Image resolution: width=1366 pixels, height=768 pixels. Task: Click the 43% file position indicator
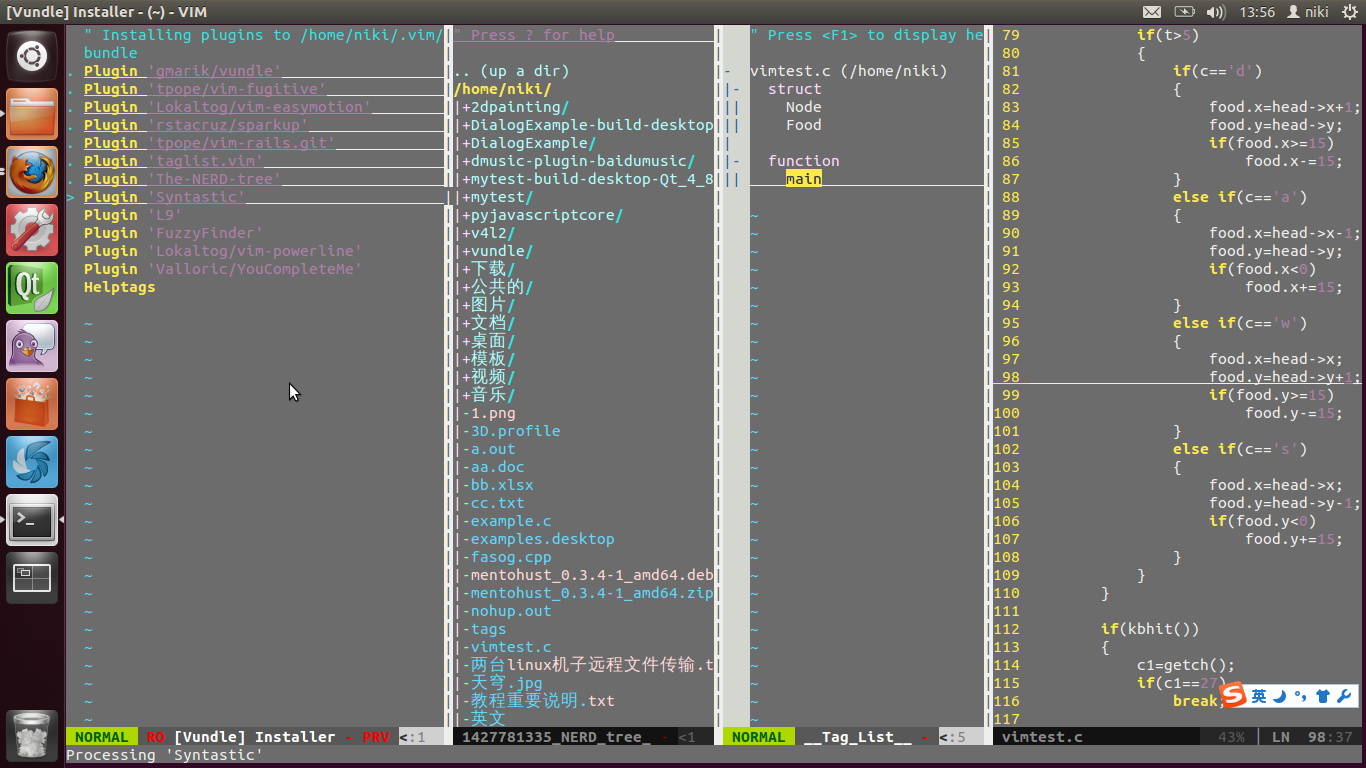point(1231,737)
